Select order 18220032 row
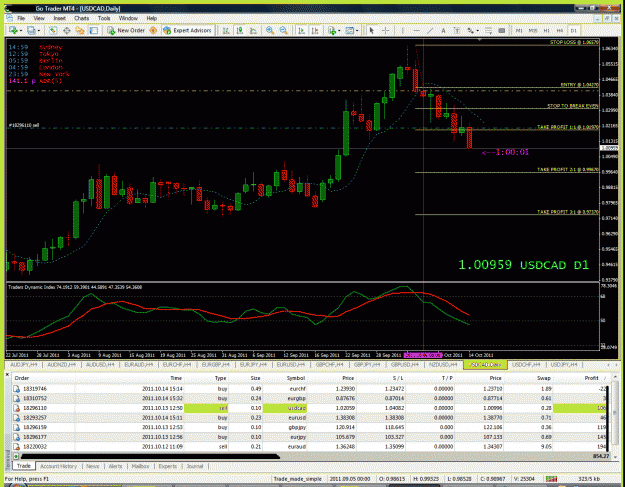Viewport: 625px width, 487px height. (x=310, y=447)
